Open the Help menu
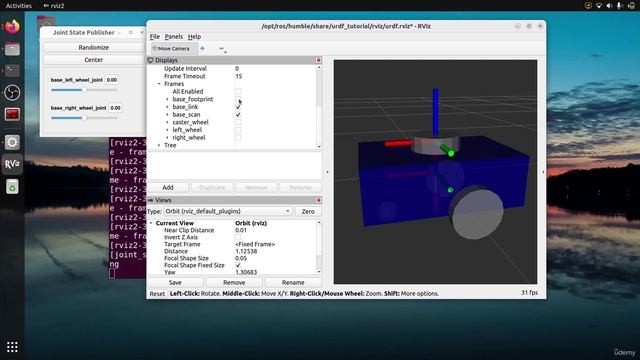The image size is (640, 360). 194,37
